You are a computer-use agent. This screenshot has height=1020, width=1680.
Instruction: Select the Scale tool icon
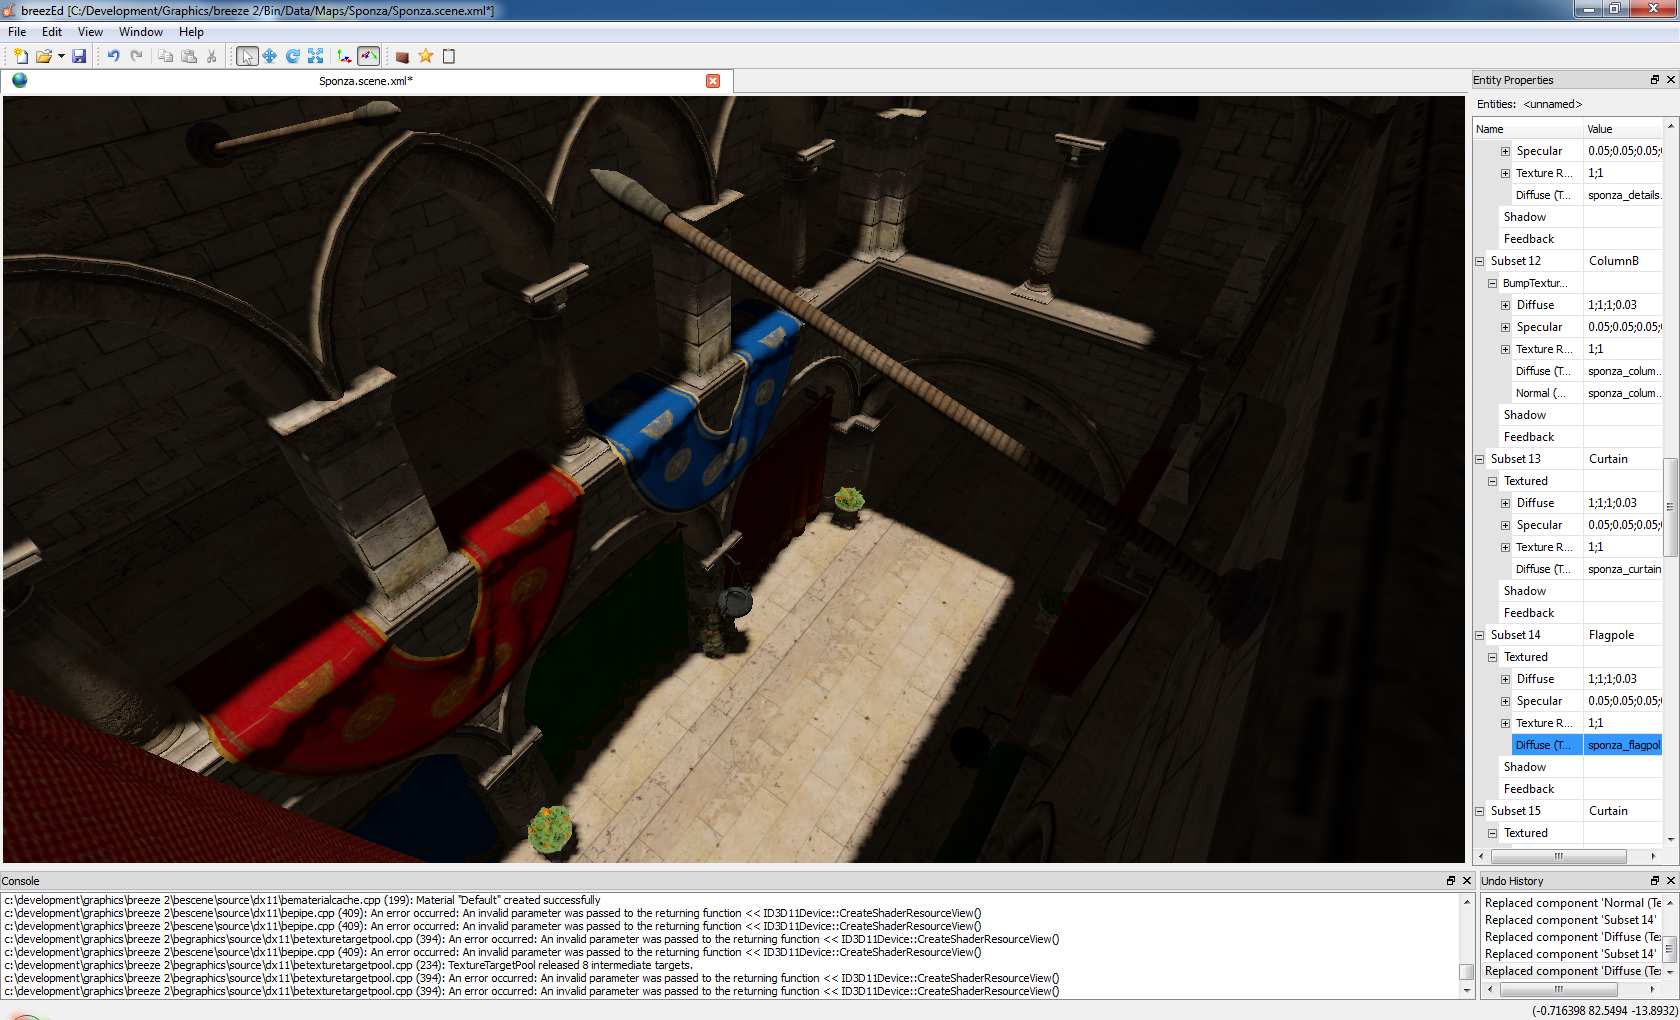point(315,56)
